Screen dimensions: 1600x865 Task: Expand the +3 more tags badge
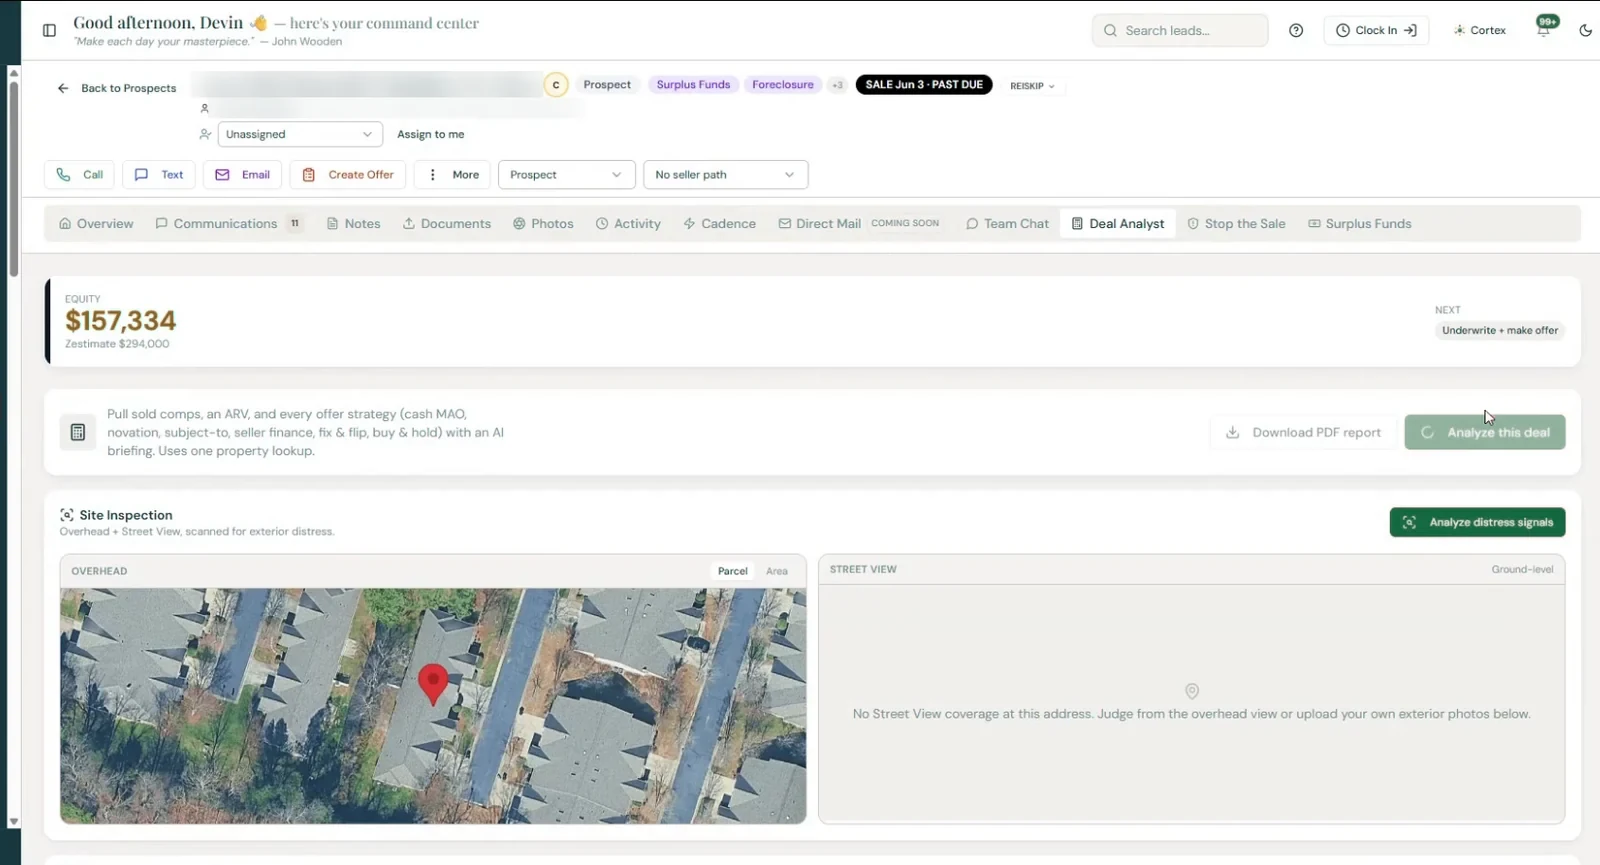point(837,85)
